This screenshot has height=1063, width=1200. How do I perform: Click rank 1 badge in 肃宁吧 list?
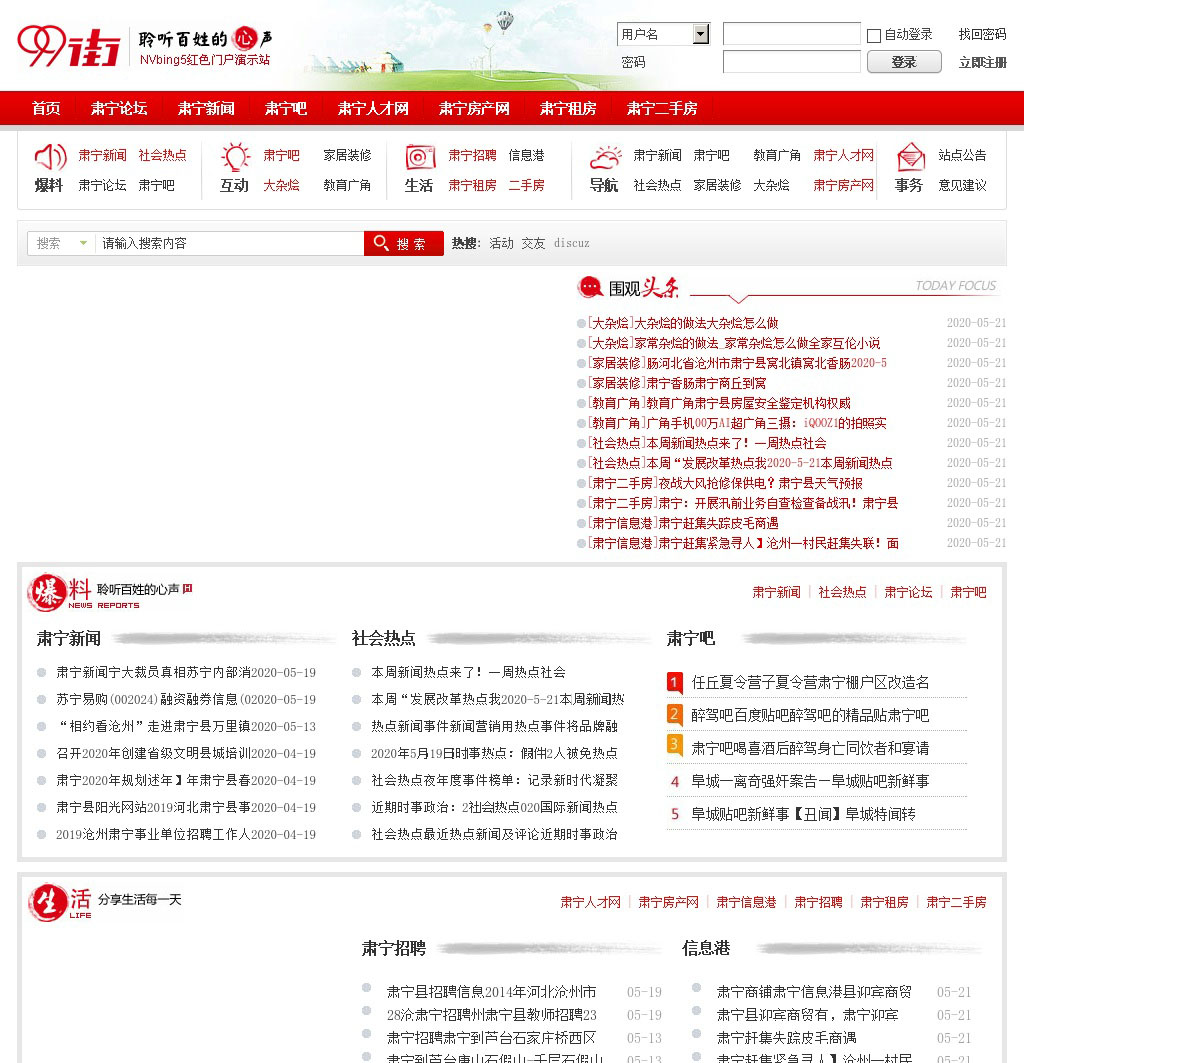click(x=674, y=683)
